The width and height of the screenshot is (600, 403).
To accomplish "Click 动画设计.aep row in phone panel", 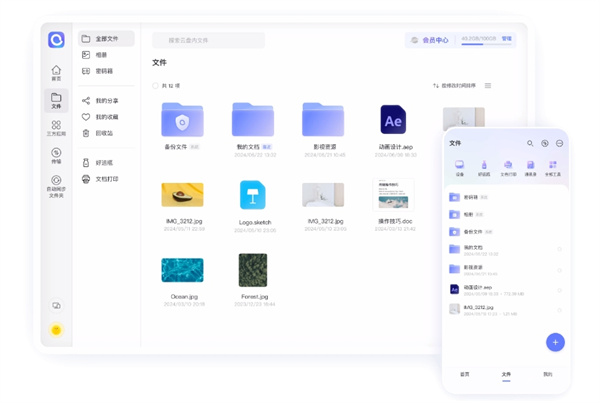I will (x=505, y=290).
